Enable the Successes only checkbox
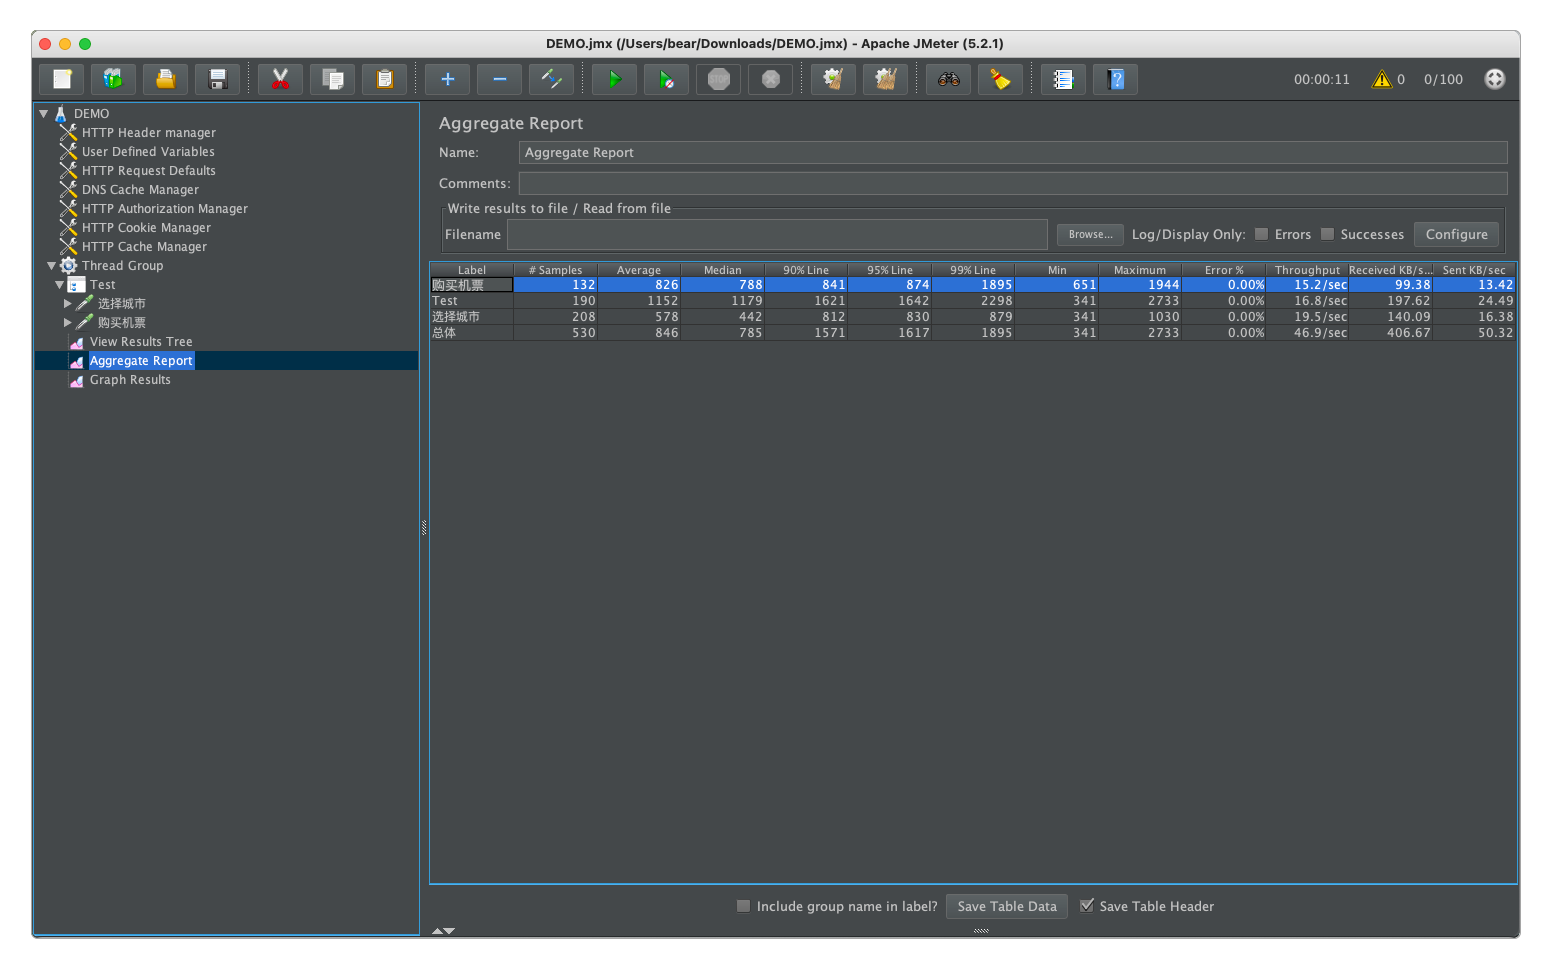 (x=1328, y=234)
